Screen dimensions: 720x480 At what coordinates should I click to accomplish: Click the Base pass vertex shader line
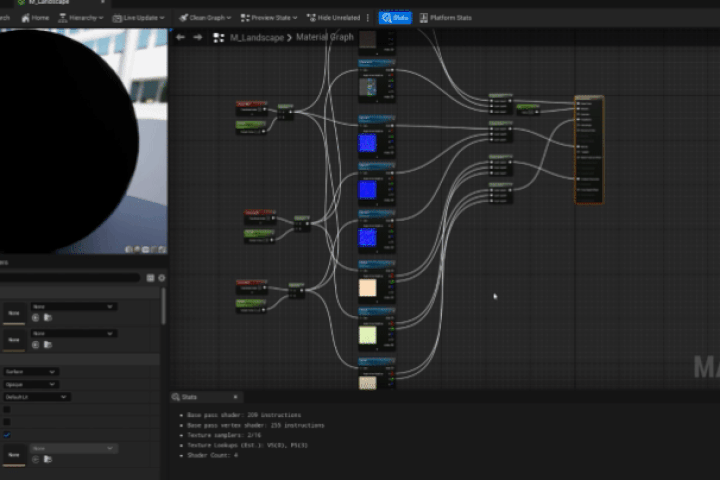(x=255, y=425)
